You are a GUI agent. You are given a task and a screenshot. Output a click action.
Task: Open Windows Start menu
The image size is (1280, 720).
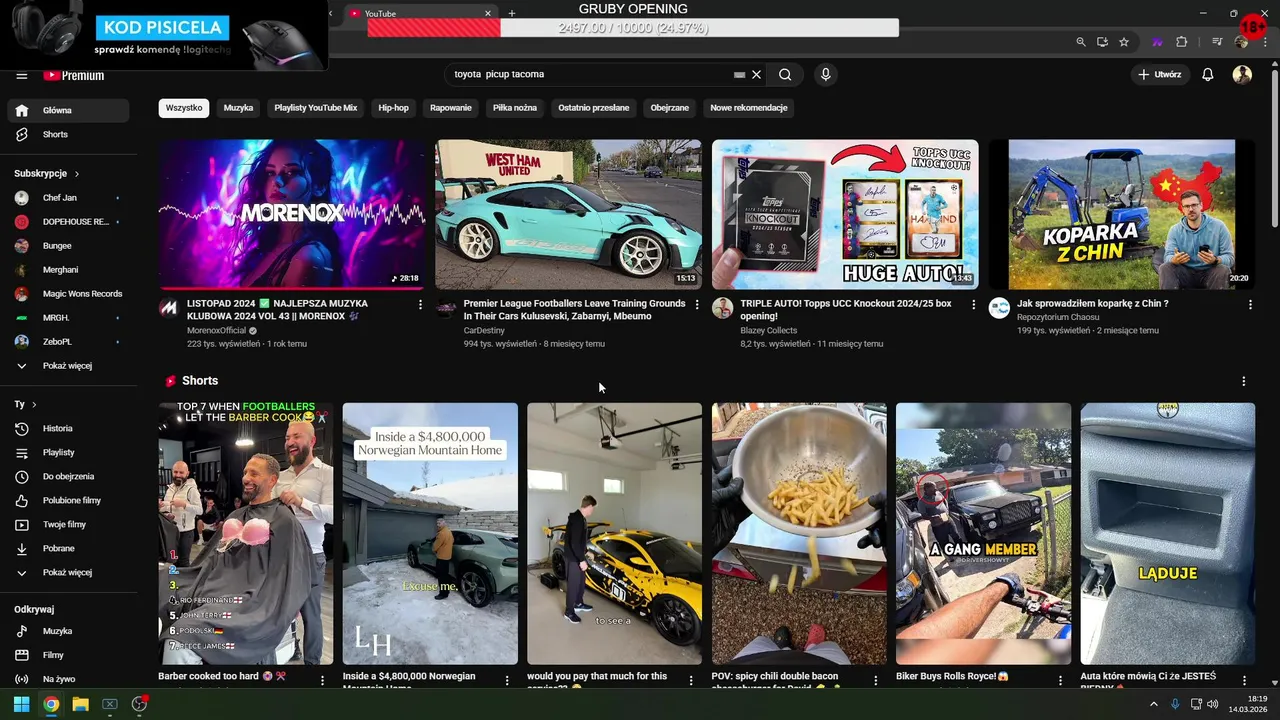(x=21, y=704)
